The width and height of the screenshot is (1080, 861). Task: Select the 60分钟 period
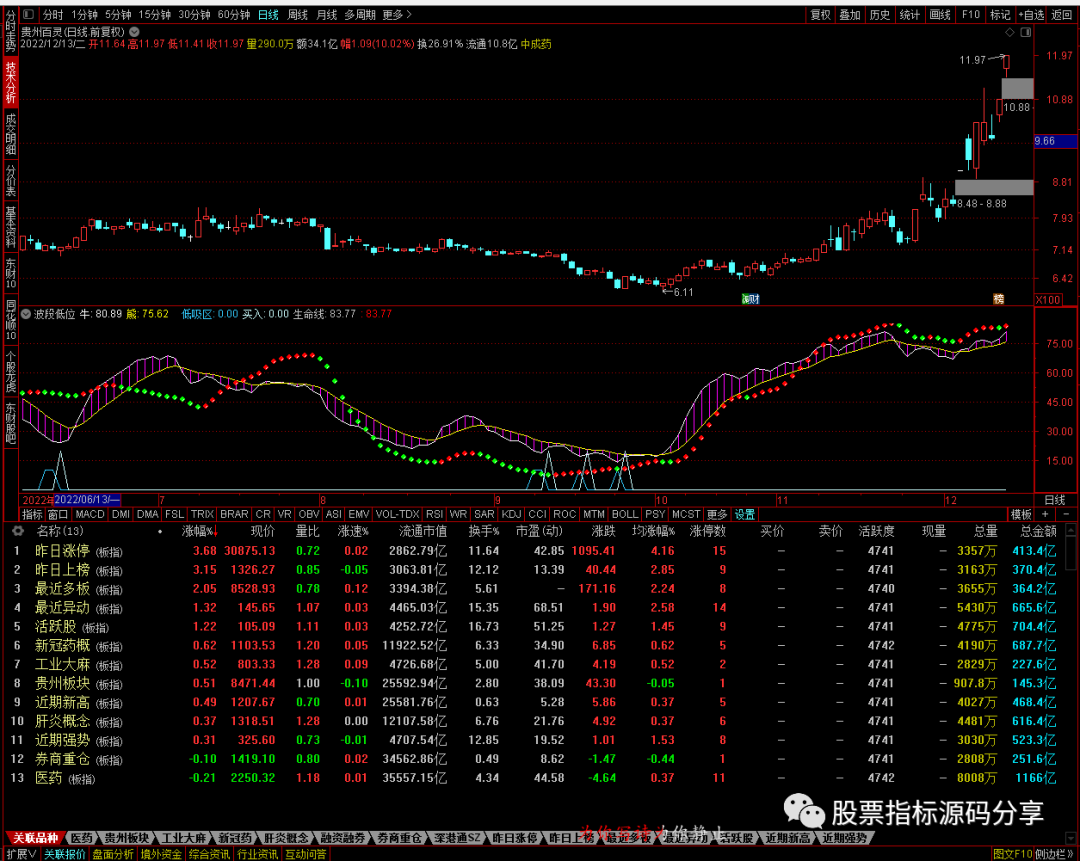(234, 14)
